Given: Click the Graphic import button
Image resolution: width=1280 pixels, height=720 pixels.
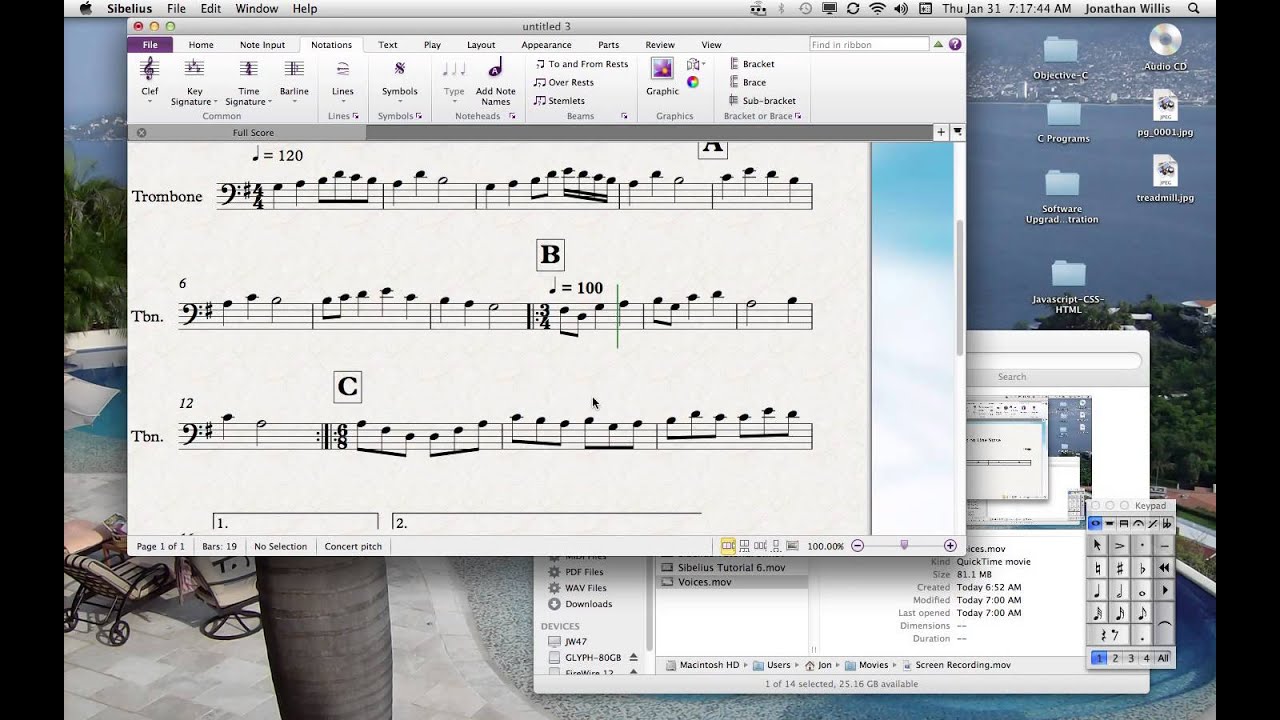Looking at the screenshot, I should coord(662,76).
